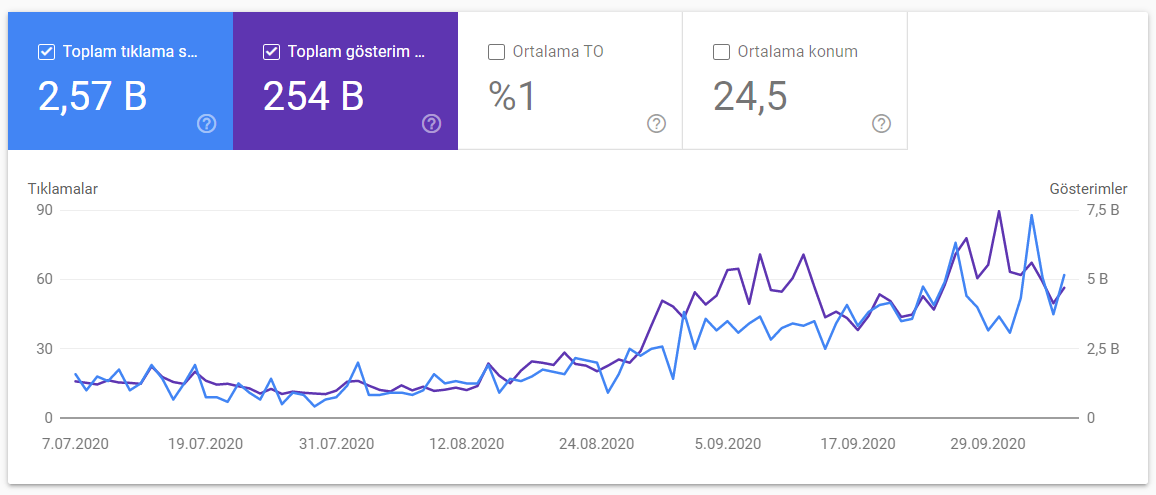The image size is (1156, 495).
Task: Click the 7,5 B impressions axis label
Action: [x=1104, y=210]
